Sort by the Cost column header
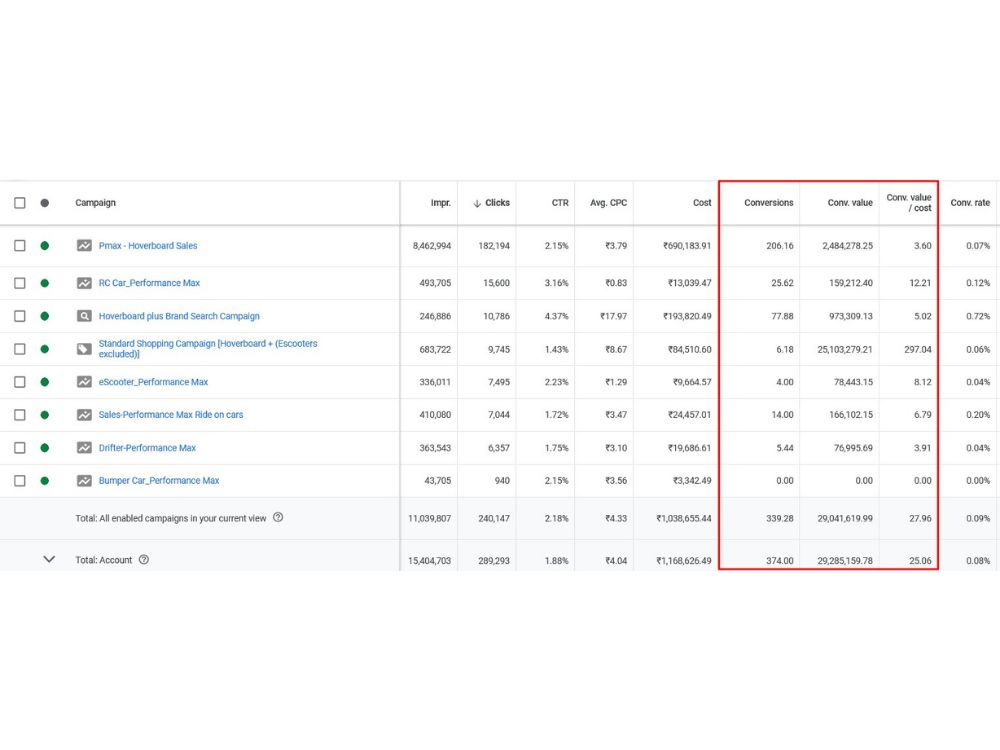The image size is (1000, 750). tap(702, 203)
